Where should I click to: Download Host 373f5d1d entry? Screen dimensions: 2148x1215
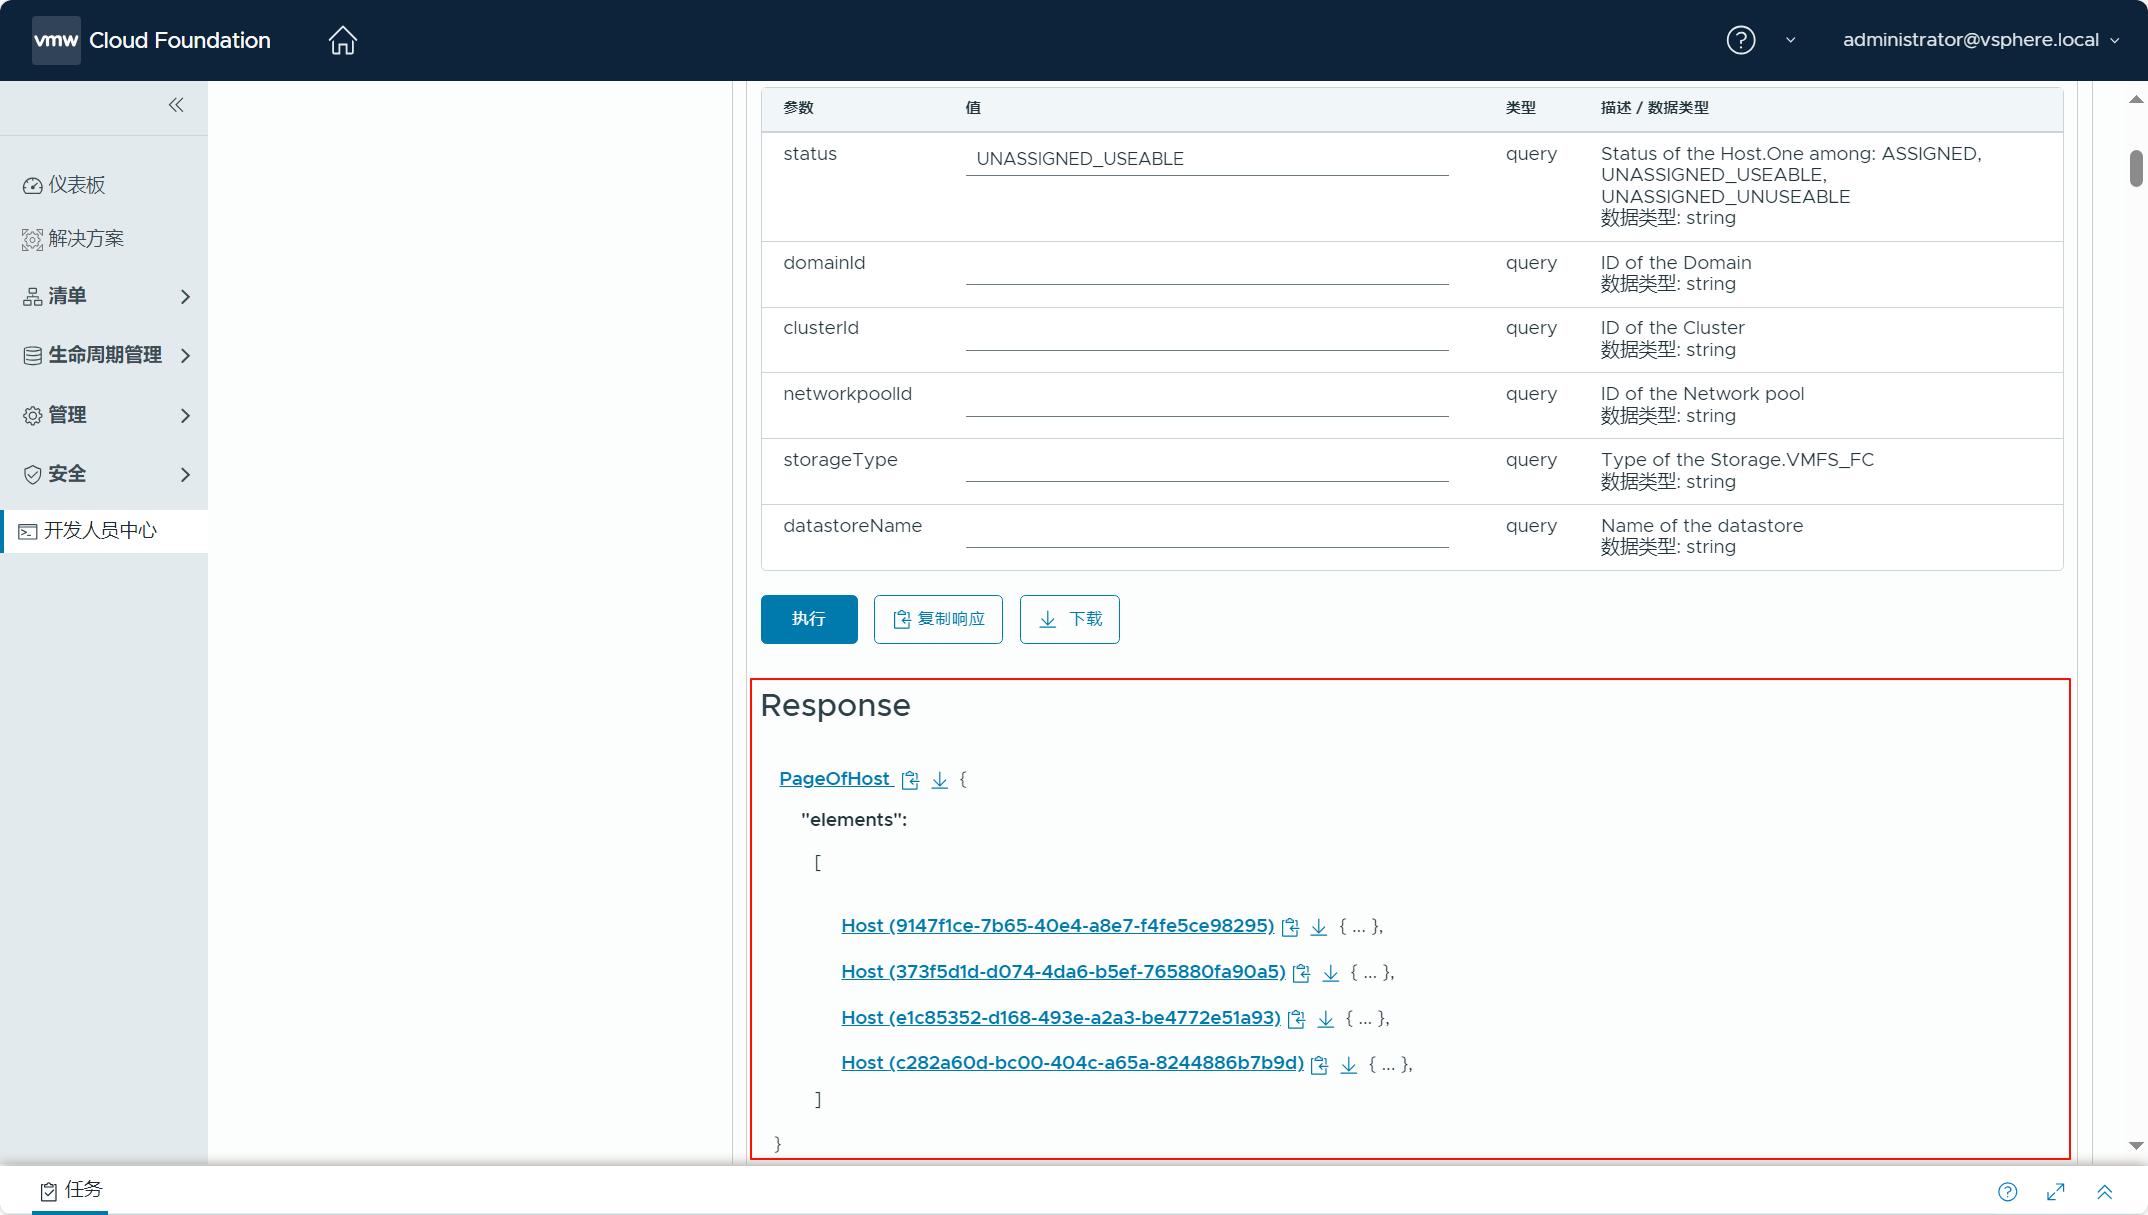(1330, 973)
